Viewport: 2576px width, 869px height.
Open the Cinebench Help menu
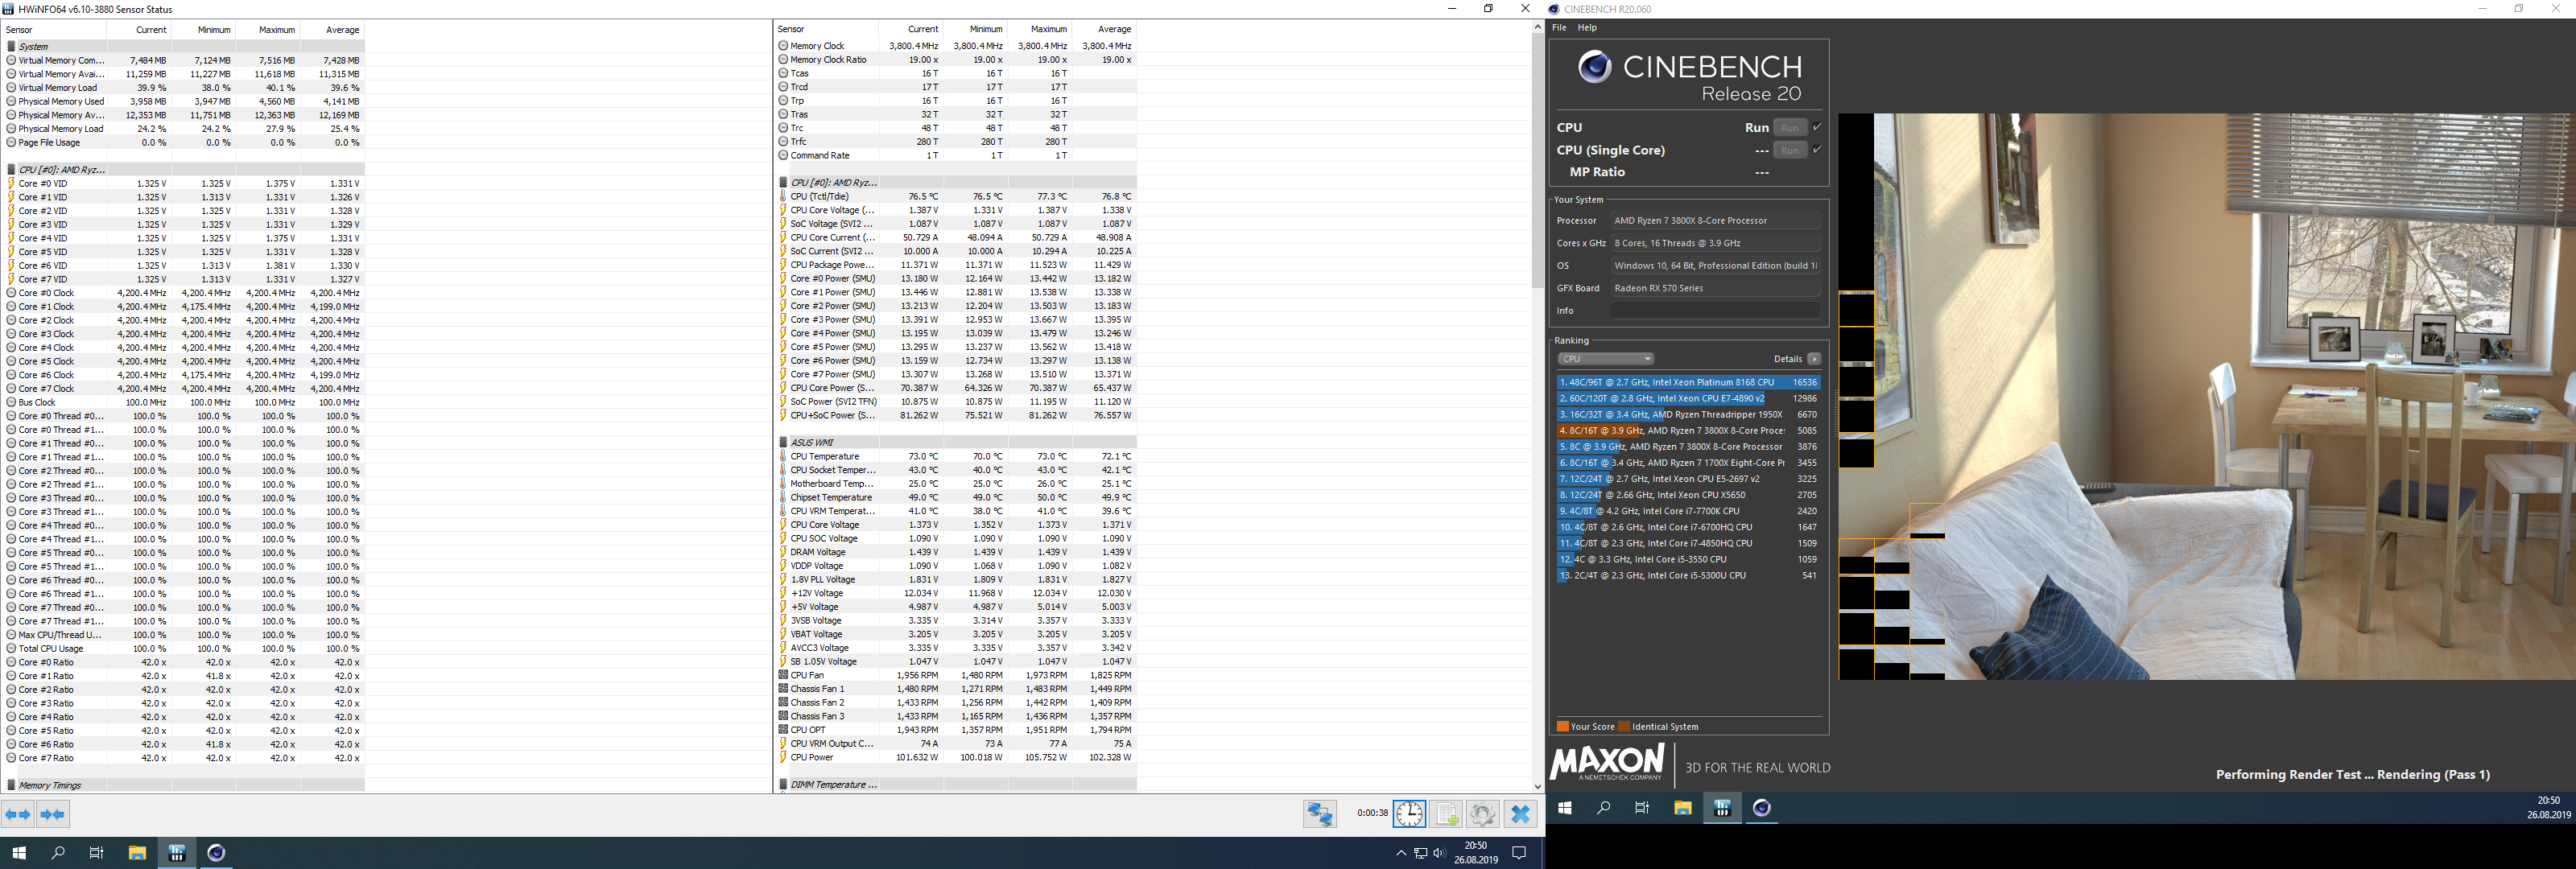coord(1587,28)
